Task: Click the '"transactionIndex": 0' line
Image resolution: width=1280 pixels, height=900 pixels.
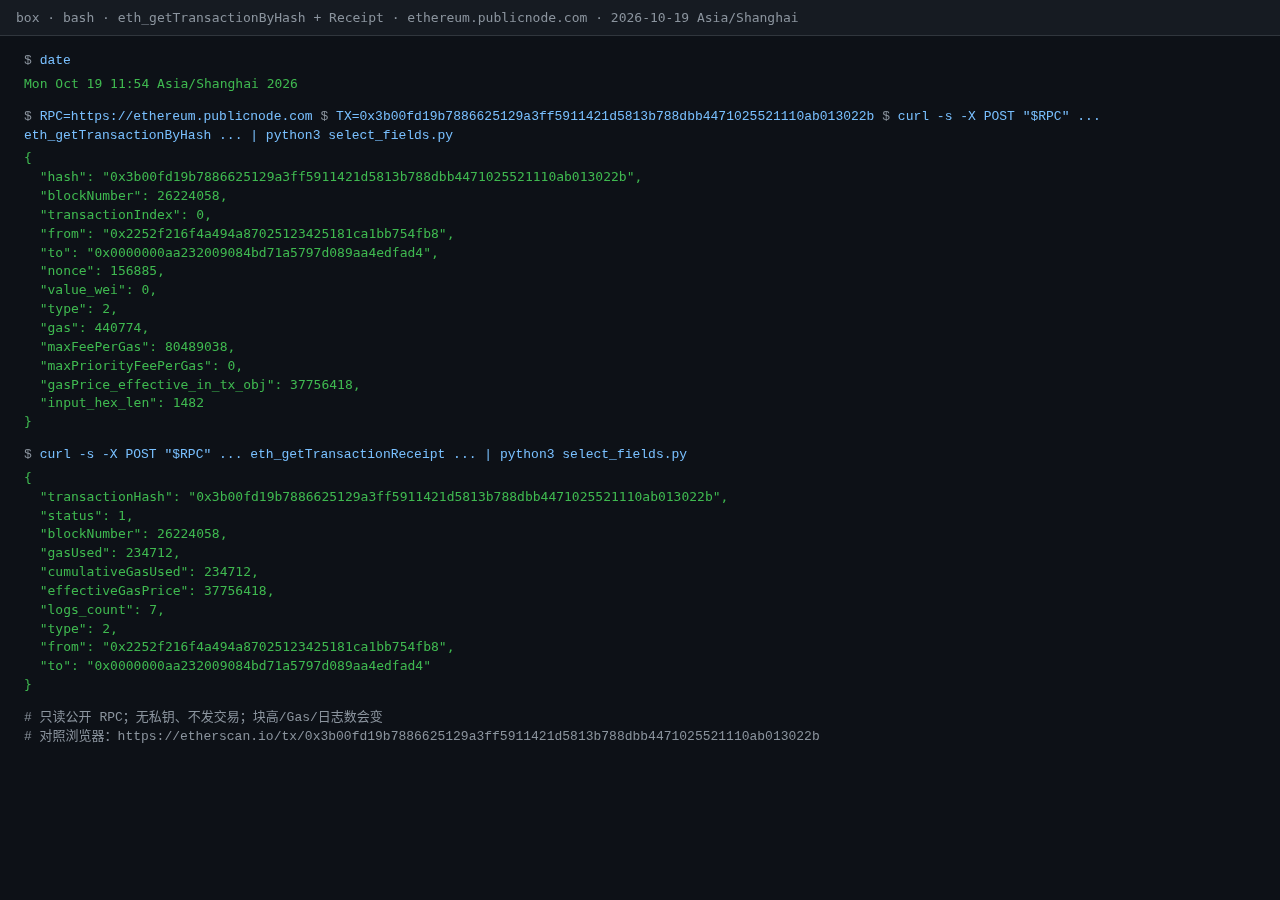Action: click(126, 215)
